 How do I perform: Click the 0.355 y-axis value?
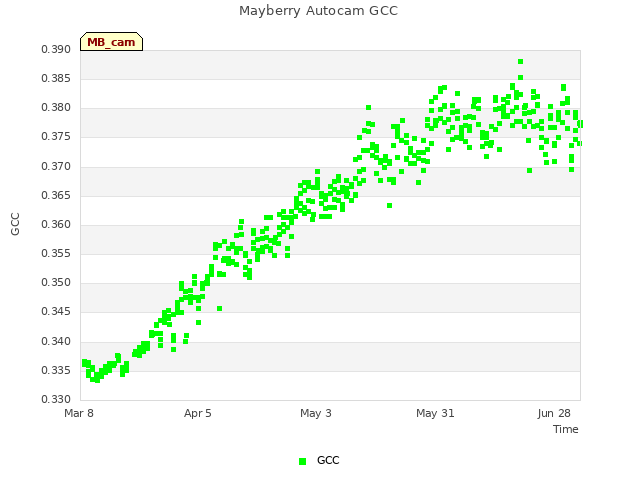point(56,253)
